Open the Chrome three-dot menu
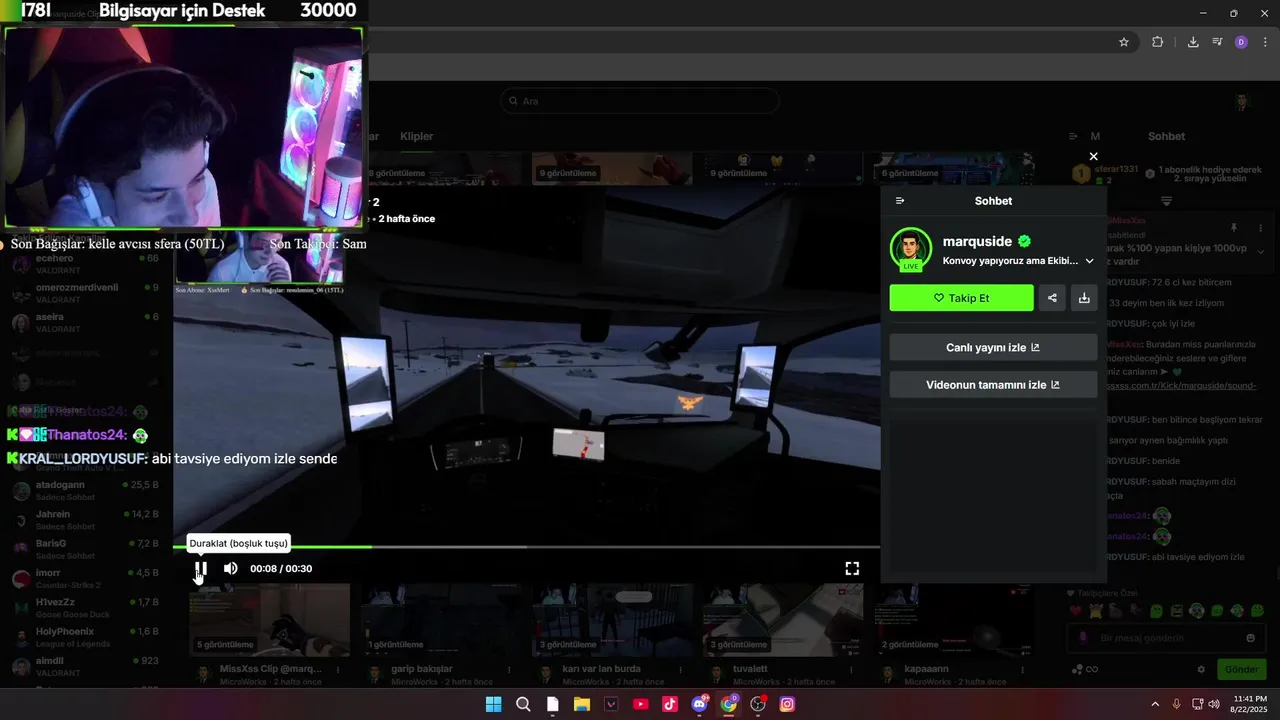 click(x=1265, y=42)
